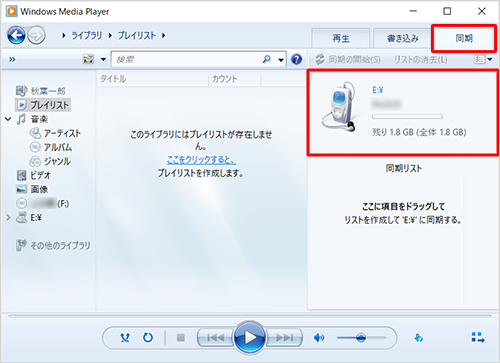Viewport: 500px width, 363px height.
Task: Go back with the blue back arrow
Action: 16,35
